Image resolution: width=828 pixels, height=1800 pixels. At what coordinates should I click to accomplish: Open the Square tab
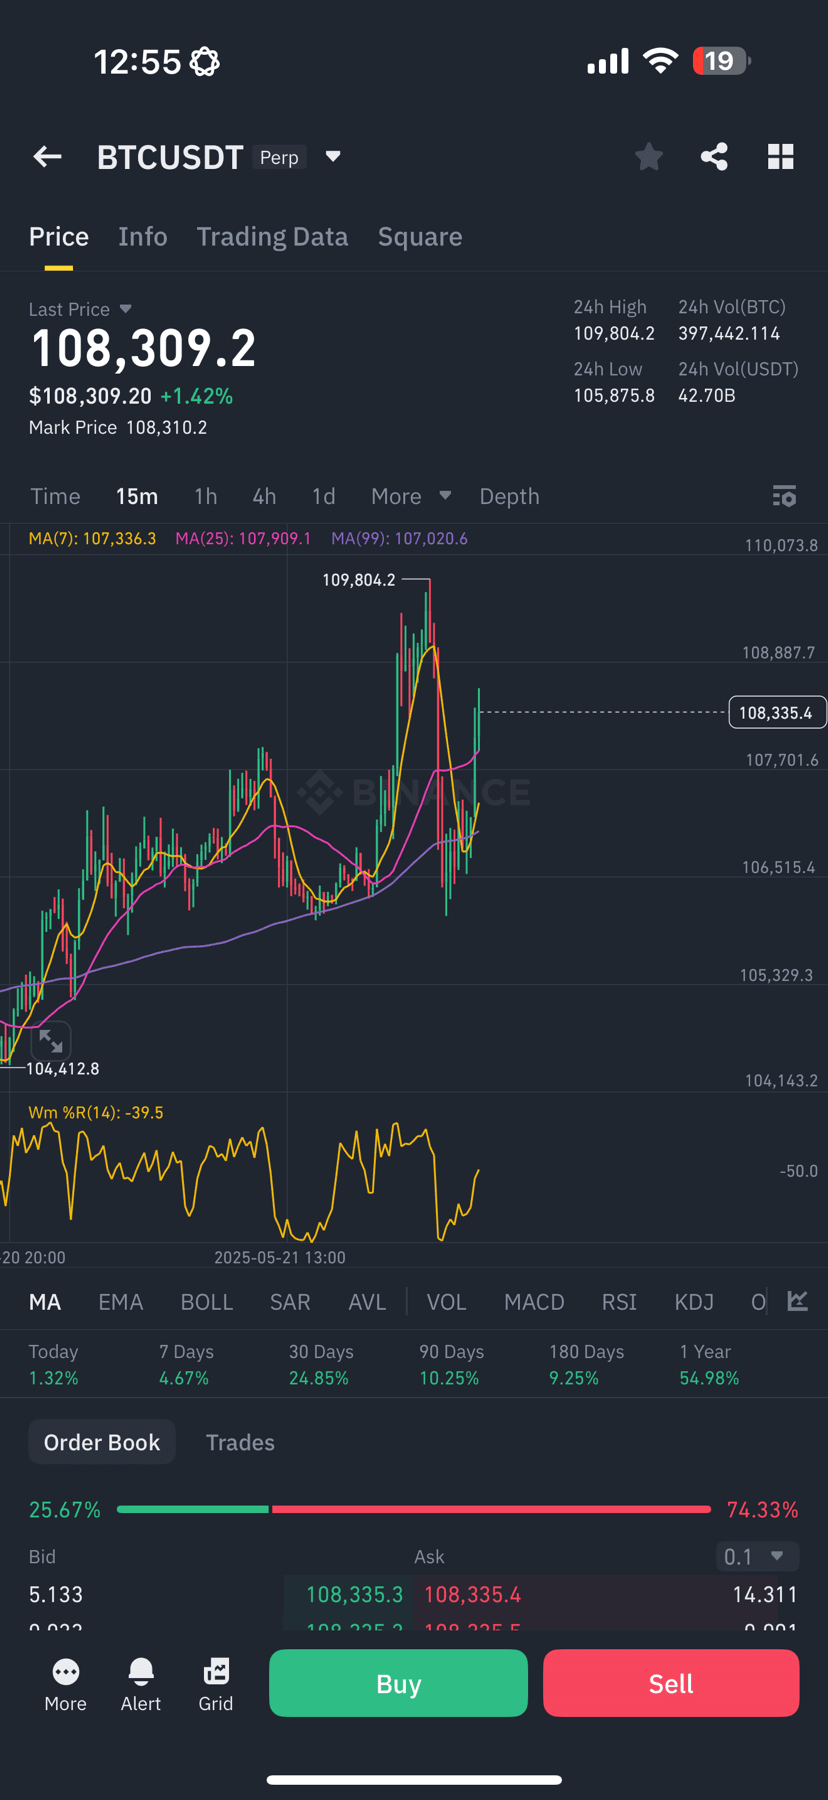pyautogui.click(x=420, y=237)
